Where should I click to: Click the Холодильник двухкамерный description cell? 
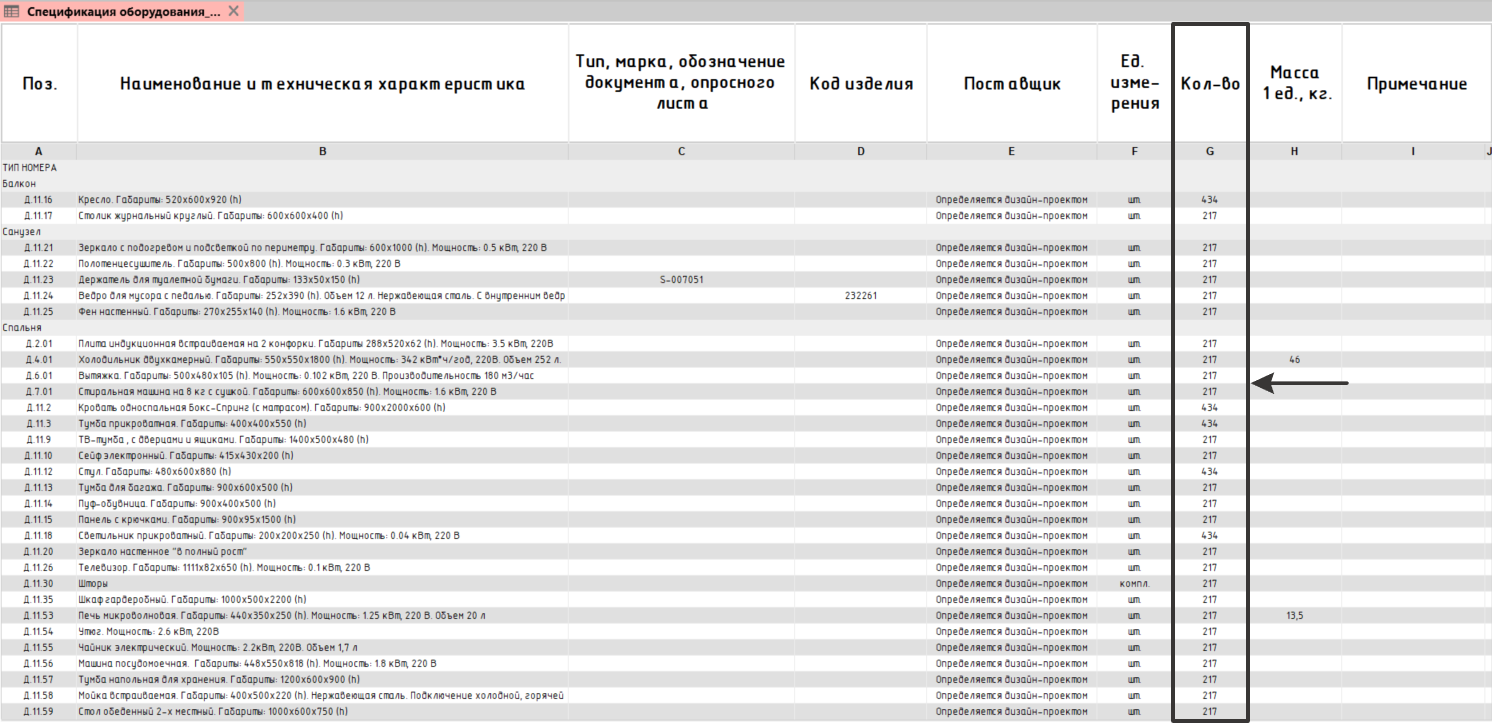click(x=320, y=359)
